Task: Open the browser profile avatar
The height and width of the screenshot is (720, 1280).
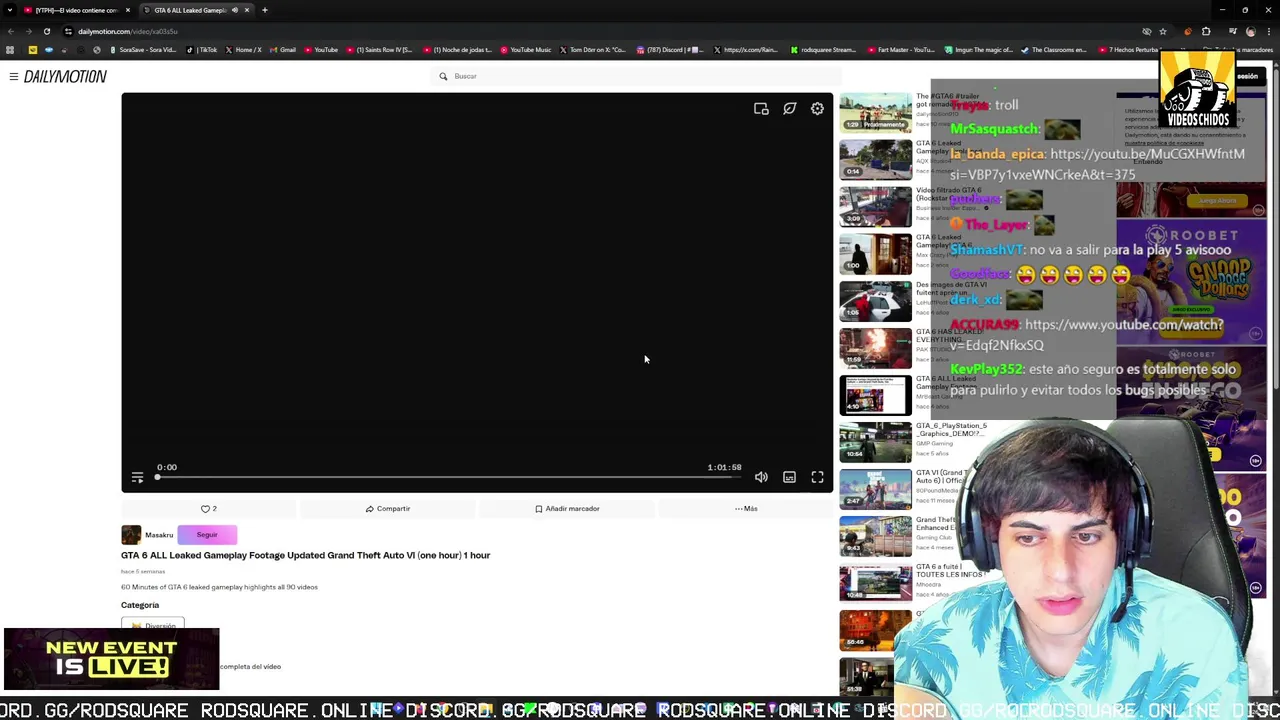Action: click(x=1250, y=31)
